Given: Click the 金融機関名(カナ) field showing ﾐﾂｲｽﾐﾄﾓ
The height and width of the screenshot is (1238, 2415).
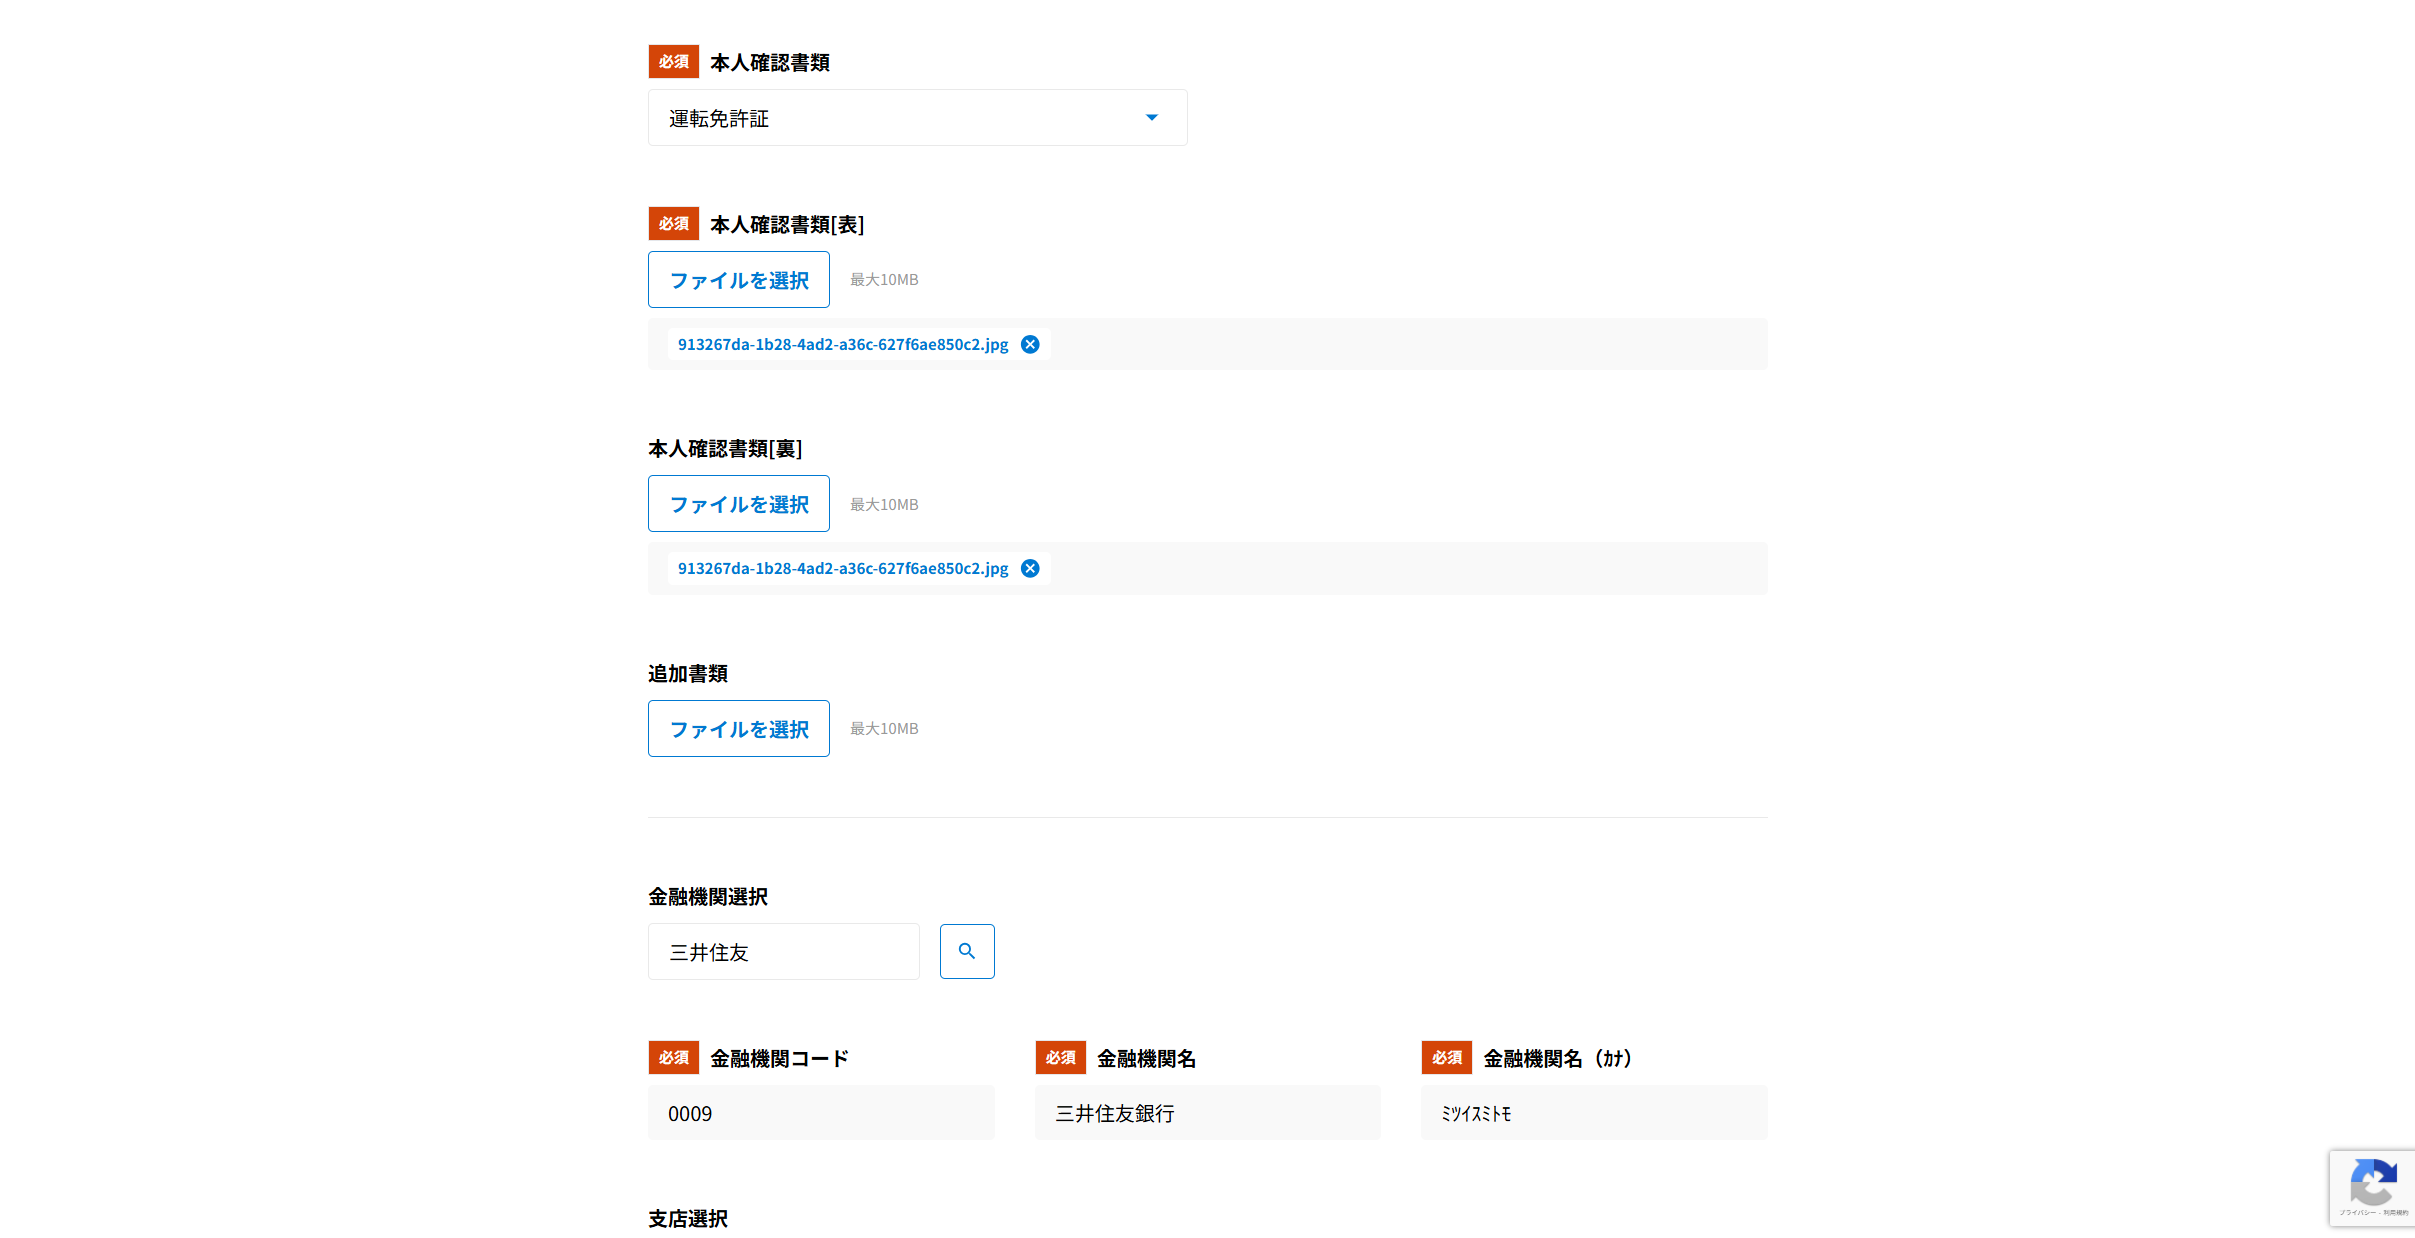Looking at the screenshot, I should 1593,1113.
